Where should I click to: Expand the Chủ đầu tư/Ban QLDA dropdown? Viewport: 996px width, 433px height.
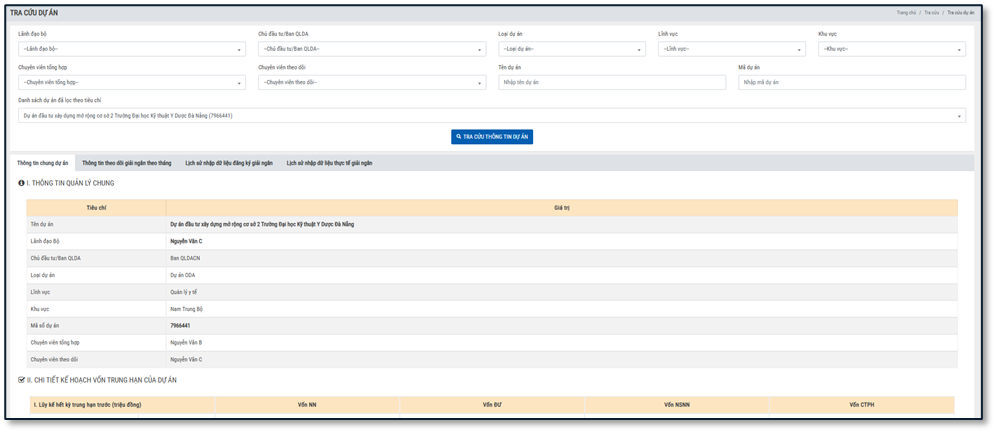(371, 49)
